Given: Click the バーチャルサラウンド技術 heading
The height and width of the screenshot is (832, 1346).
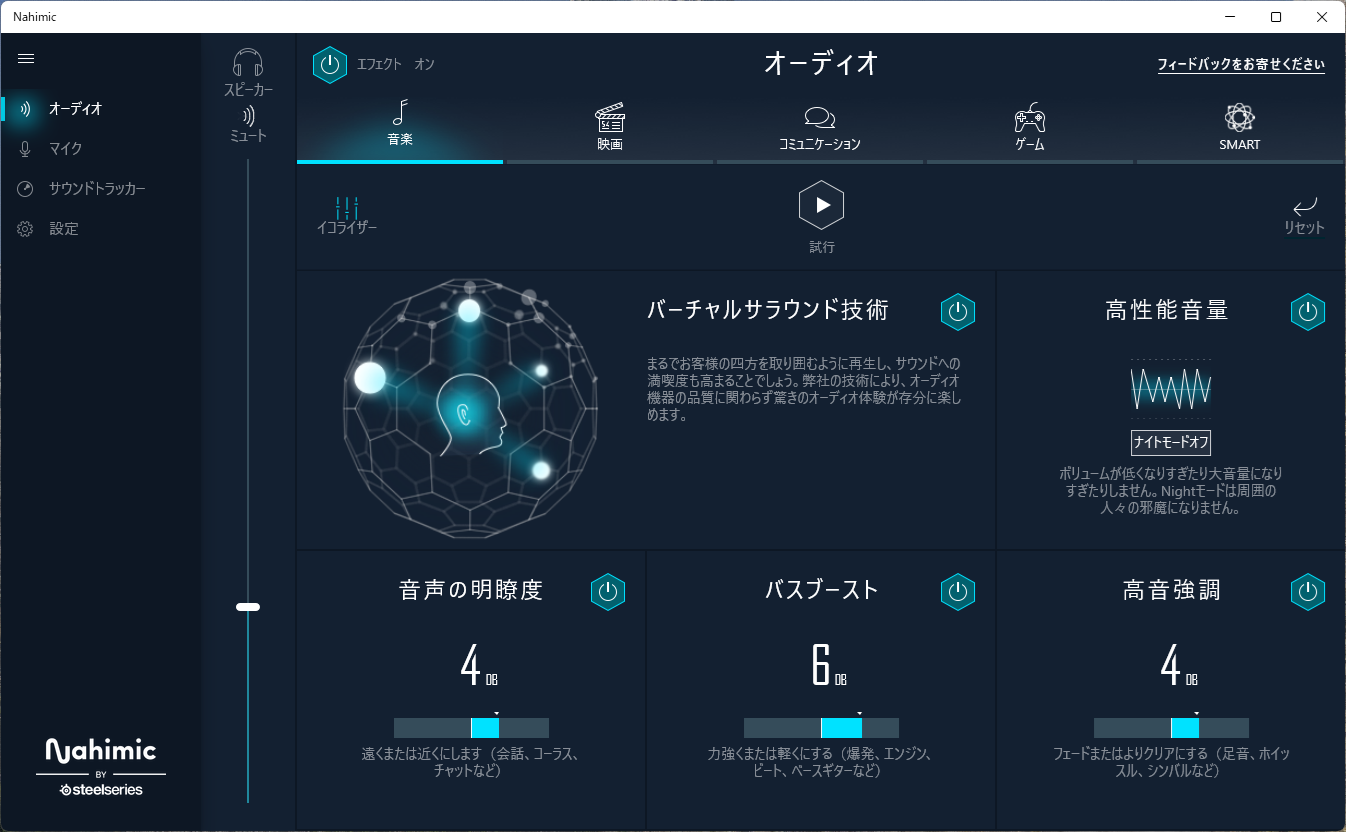Looking at the screenshot, I should point(768,310).
